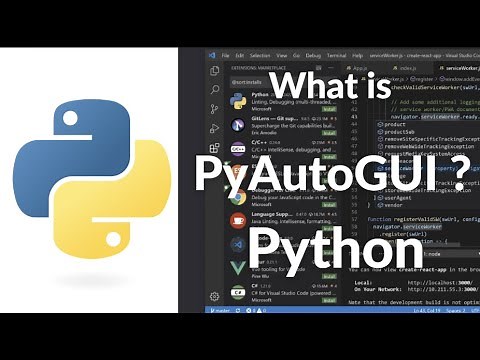Open the Terminal menu
Screen dimensions: 480x360
[336, 56]
